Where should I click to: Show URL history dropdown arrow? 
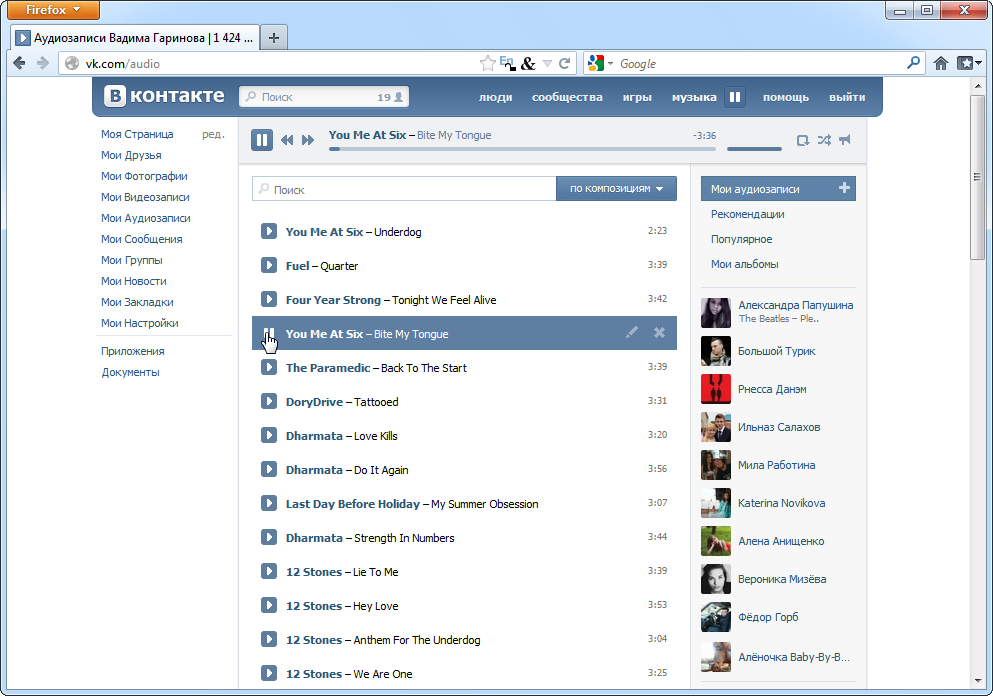(547, 63)
